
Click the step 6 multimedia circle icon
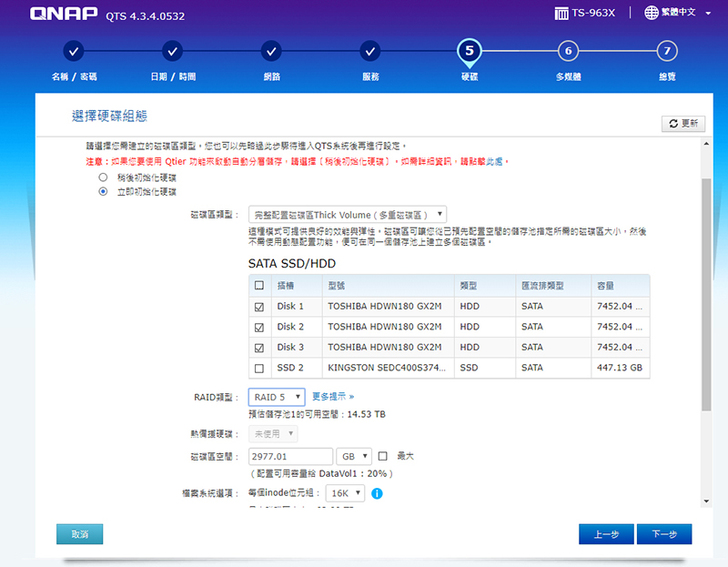pos(568,51)
